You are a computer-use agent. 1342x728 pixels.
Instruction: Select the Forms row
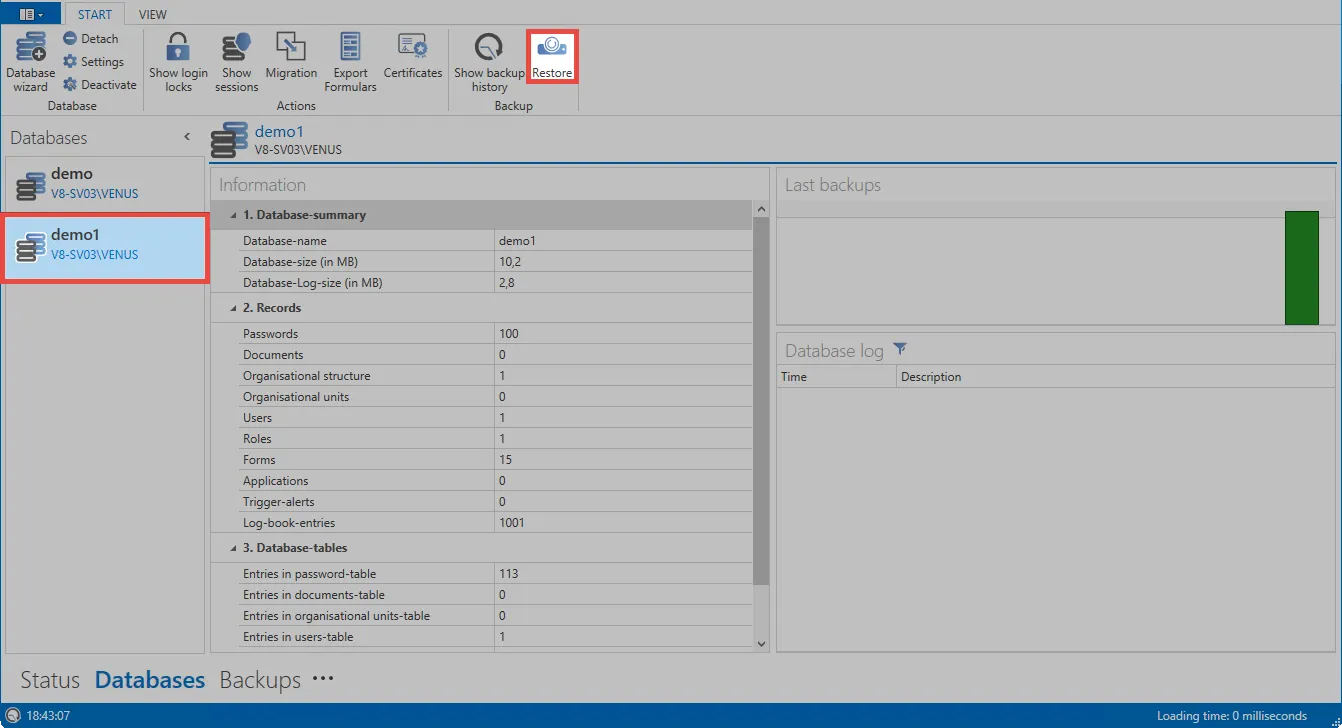[x=495, y=460]
